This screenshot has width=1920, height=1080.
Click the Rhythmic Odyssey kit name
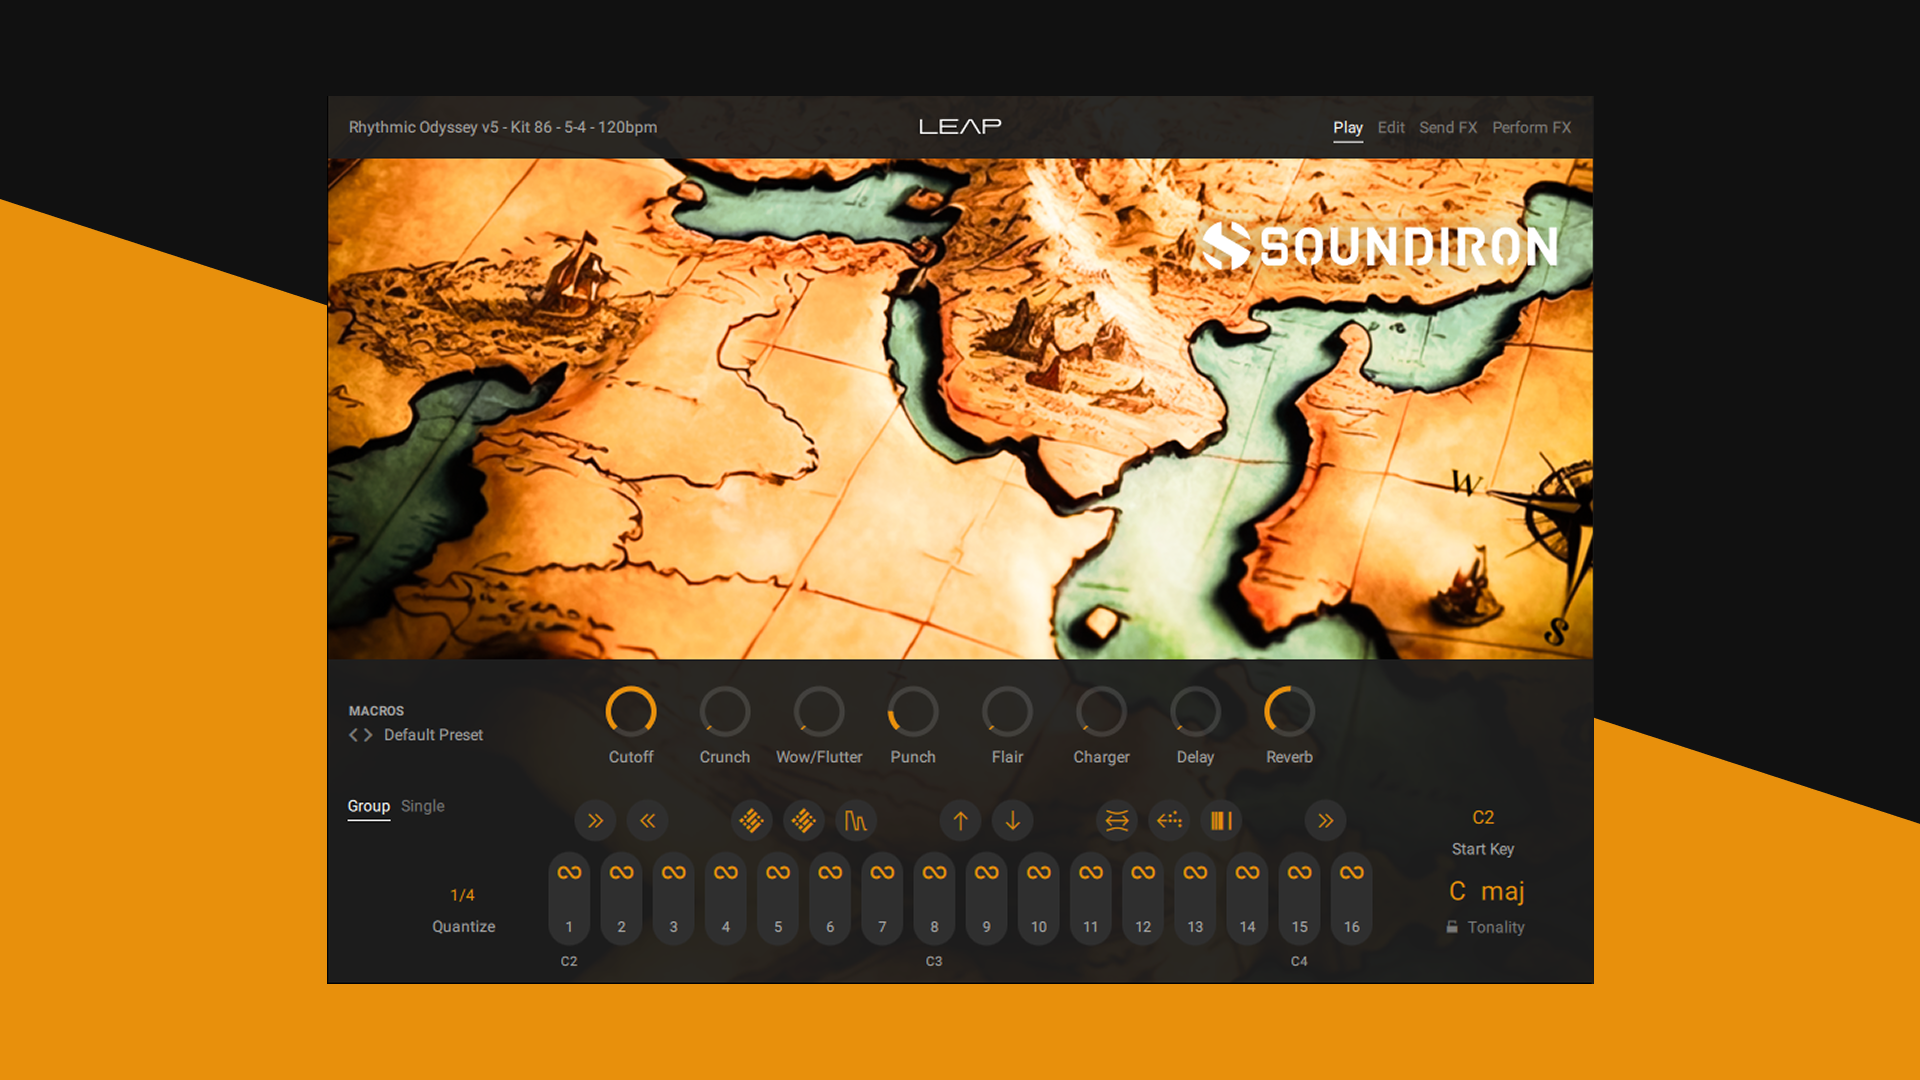click(x=502, y=127)
